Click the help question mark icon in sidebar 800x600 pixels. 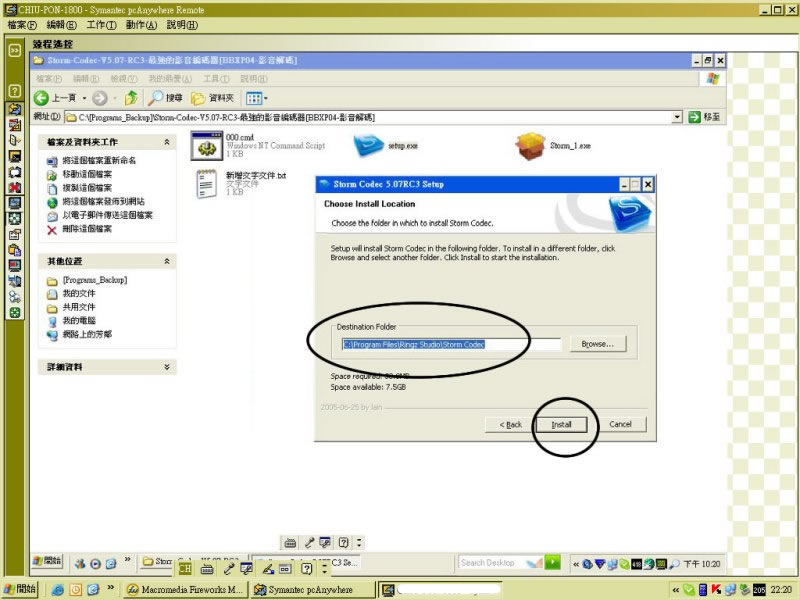pyautogui.click(x=15, y=91)
